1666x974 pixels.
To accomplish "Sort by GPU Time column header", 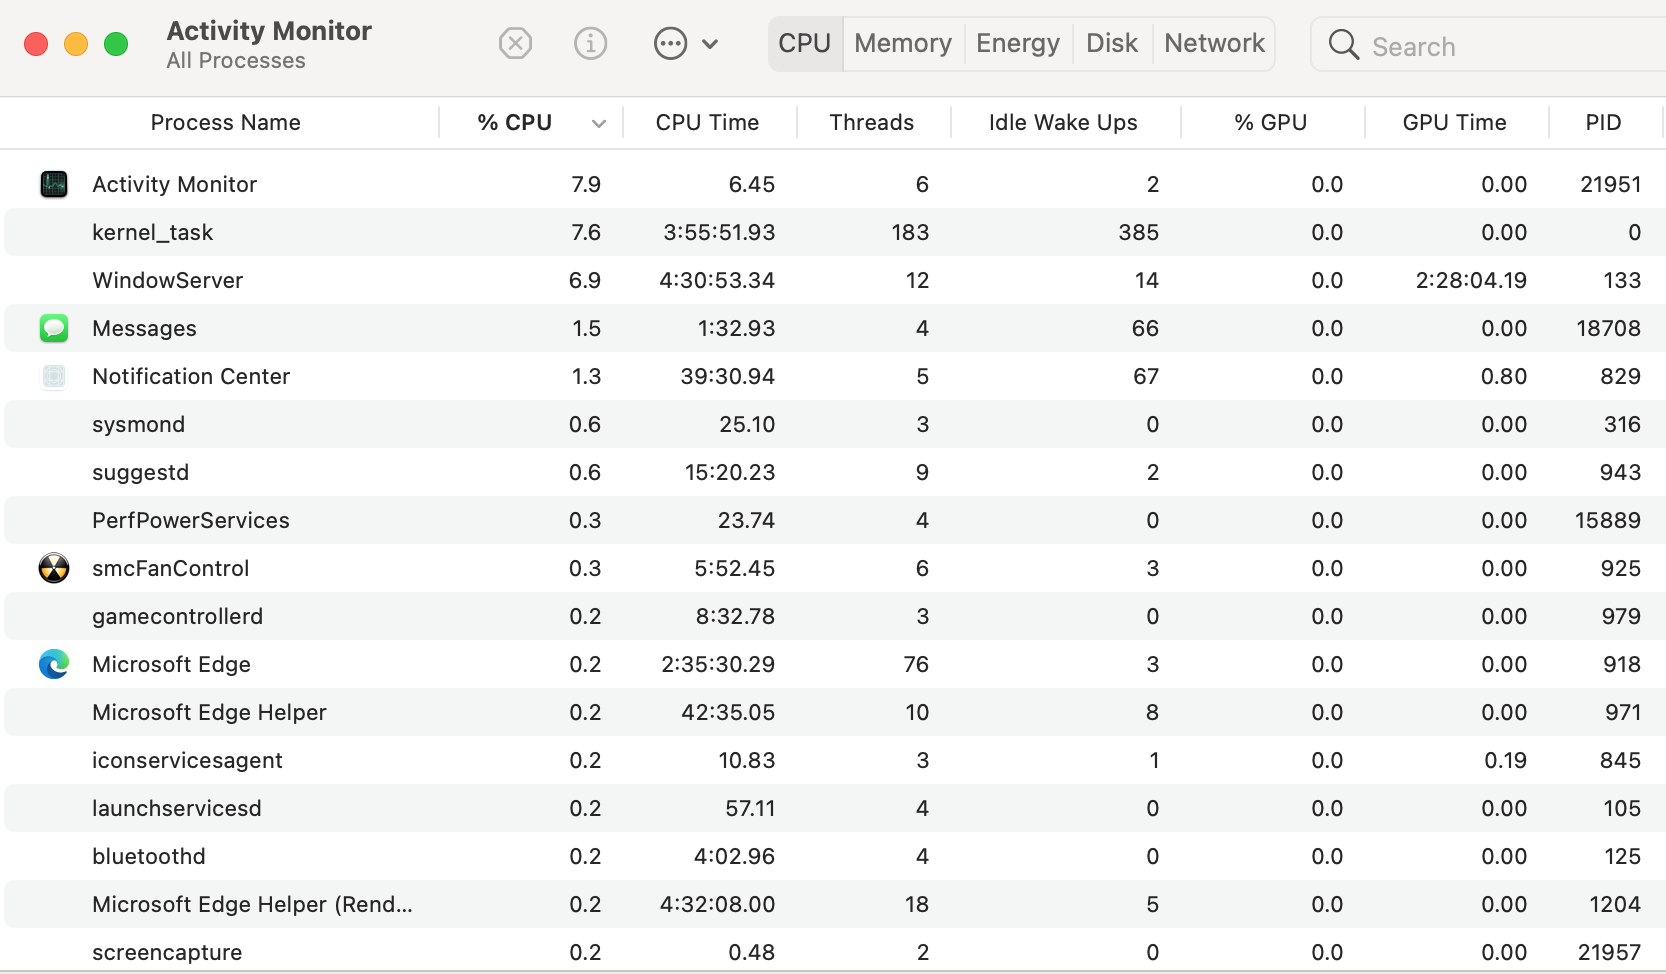I will [x=1455, y=122].
